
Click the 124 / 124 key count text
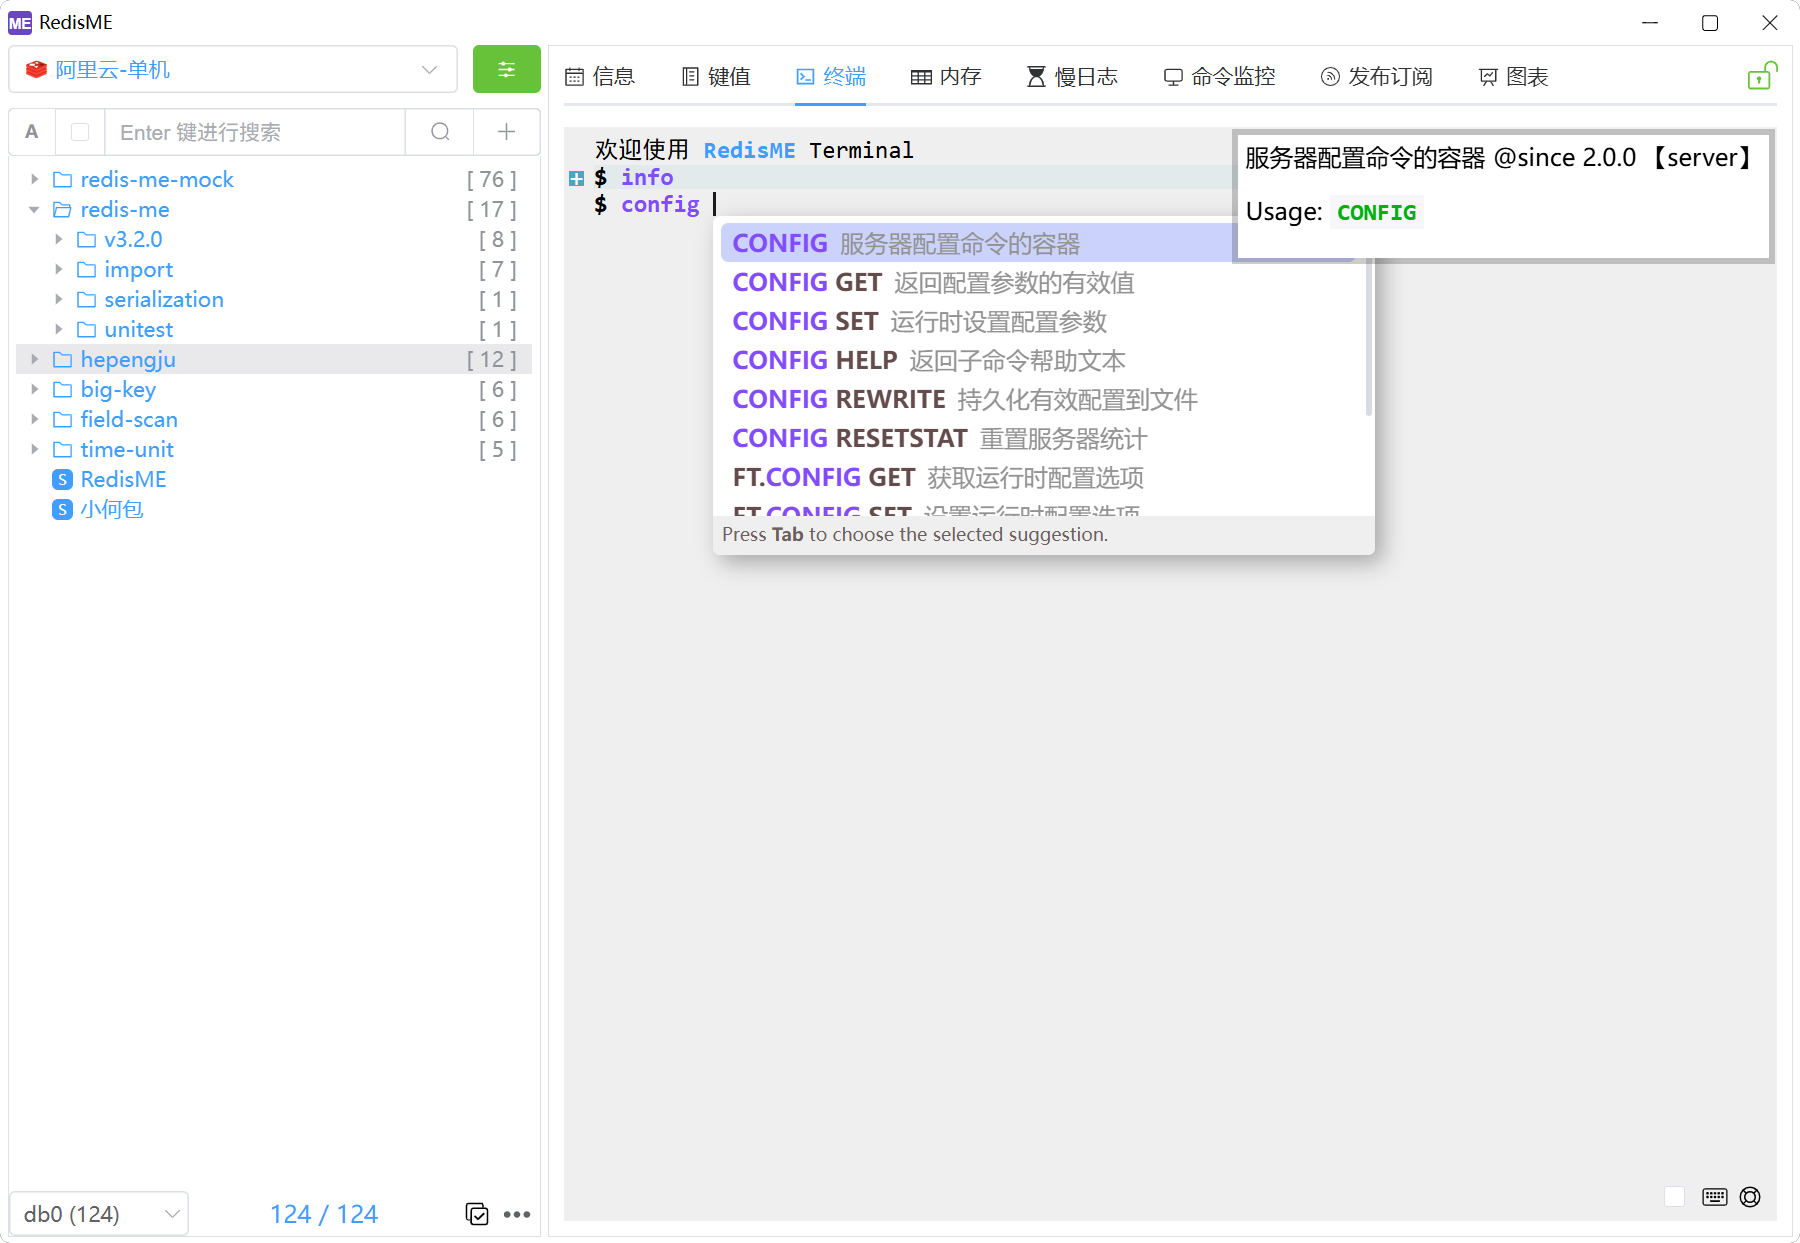click(324, 1214)
